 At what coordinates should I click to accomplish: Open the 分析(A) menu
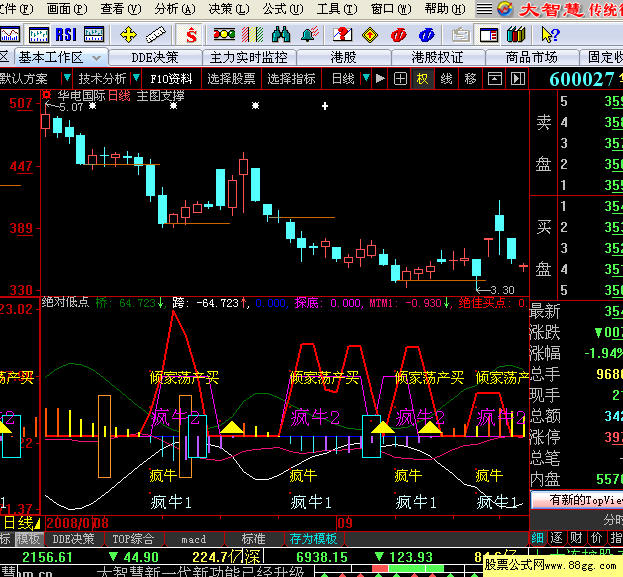(x=175, y=9)
